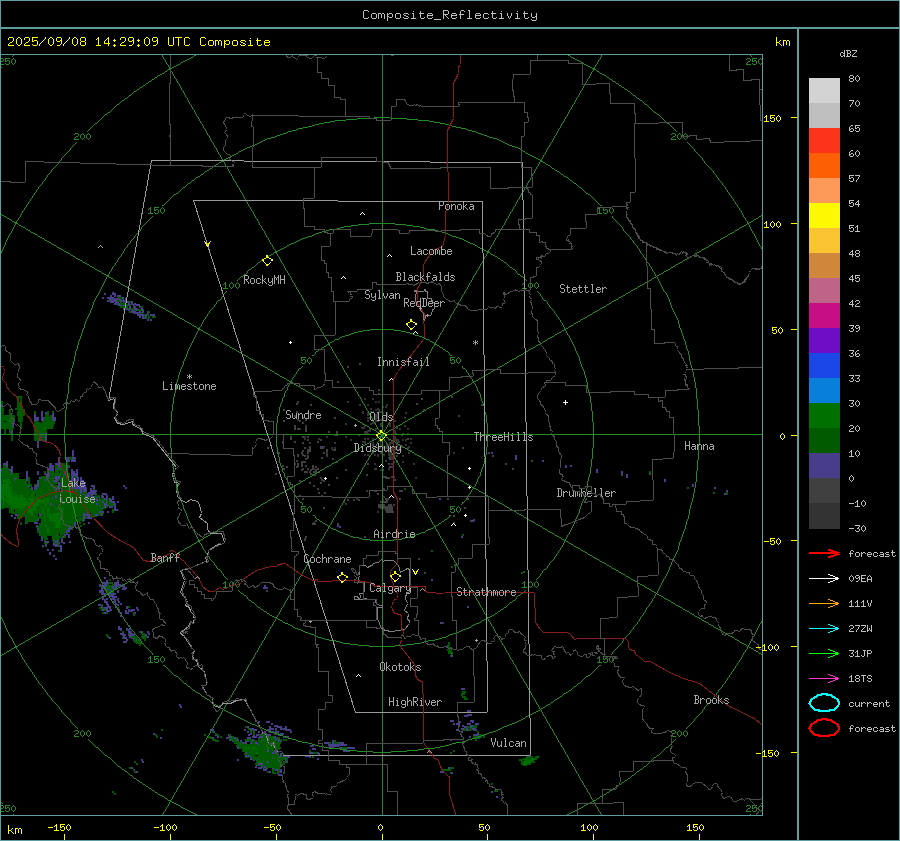Click the yellow diamond marker beside RockyMH
Screen dimensions: 900x841
[267, 261]
